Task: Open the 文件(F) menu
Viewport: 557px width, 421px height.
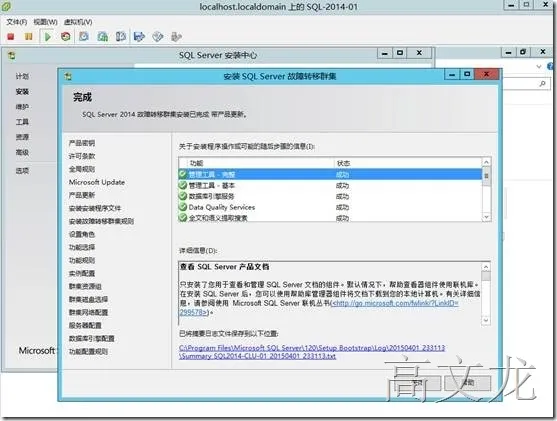Action: pos(17,22)
